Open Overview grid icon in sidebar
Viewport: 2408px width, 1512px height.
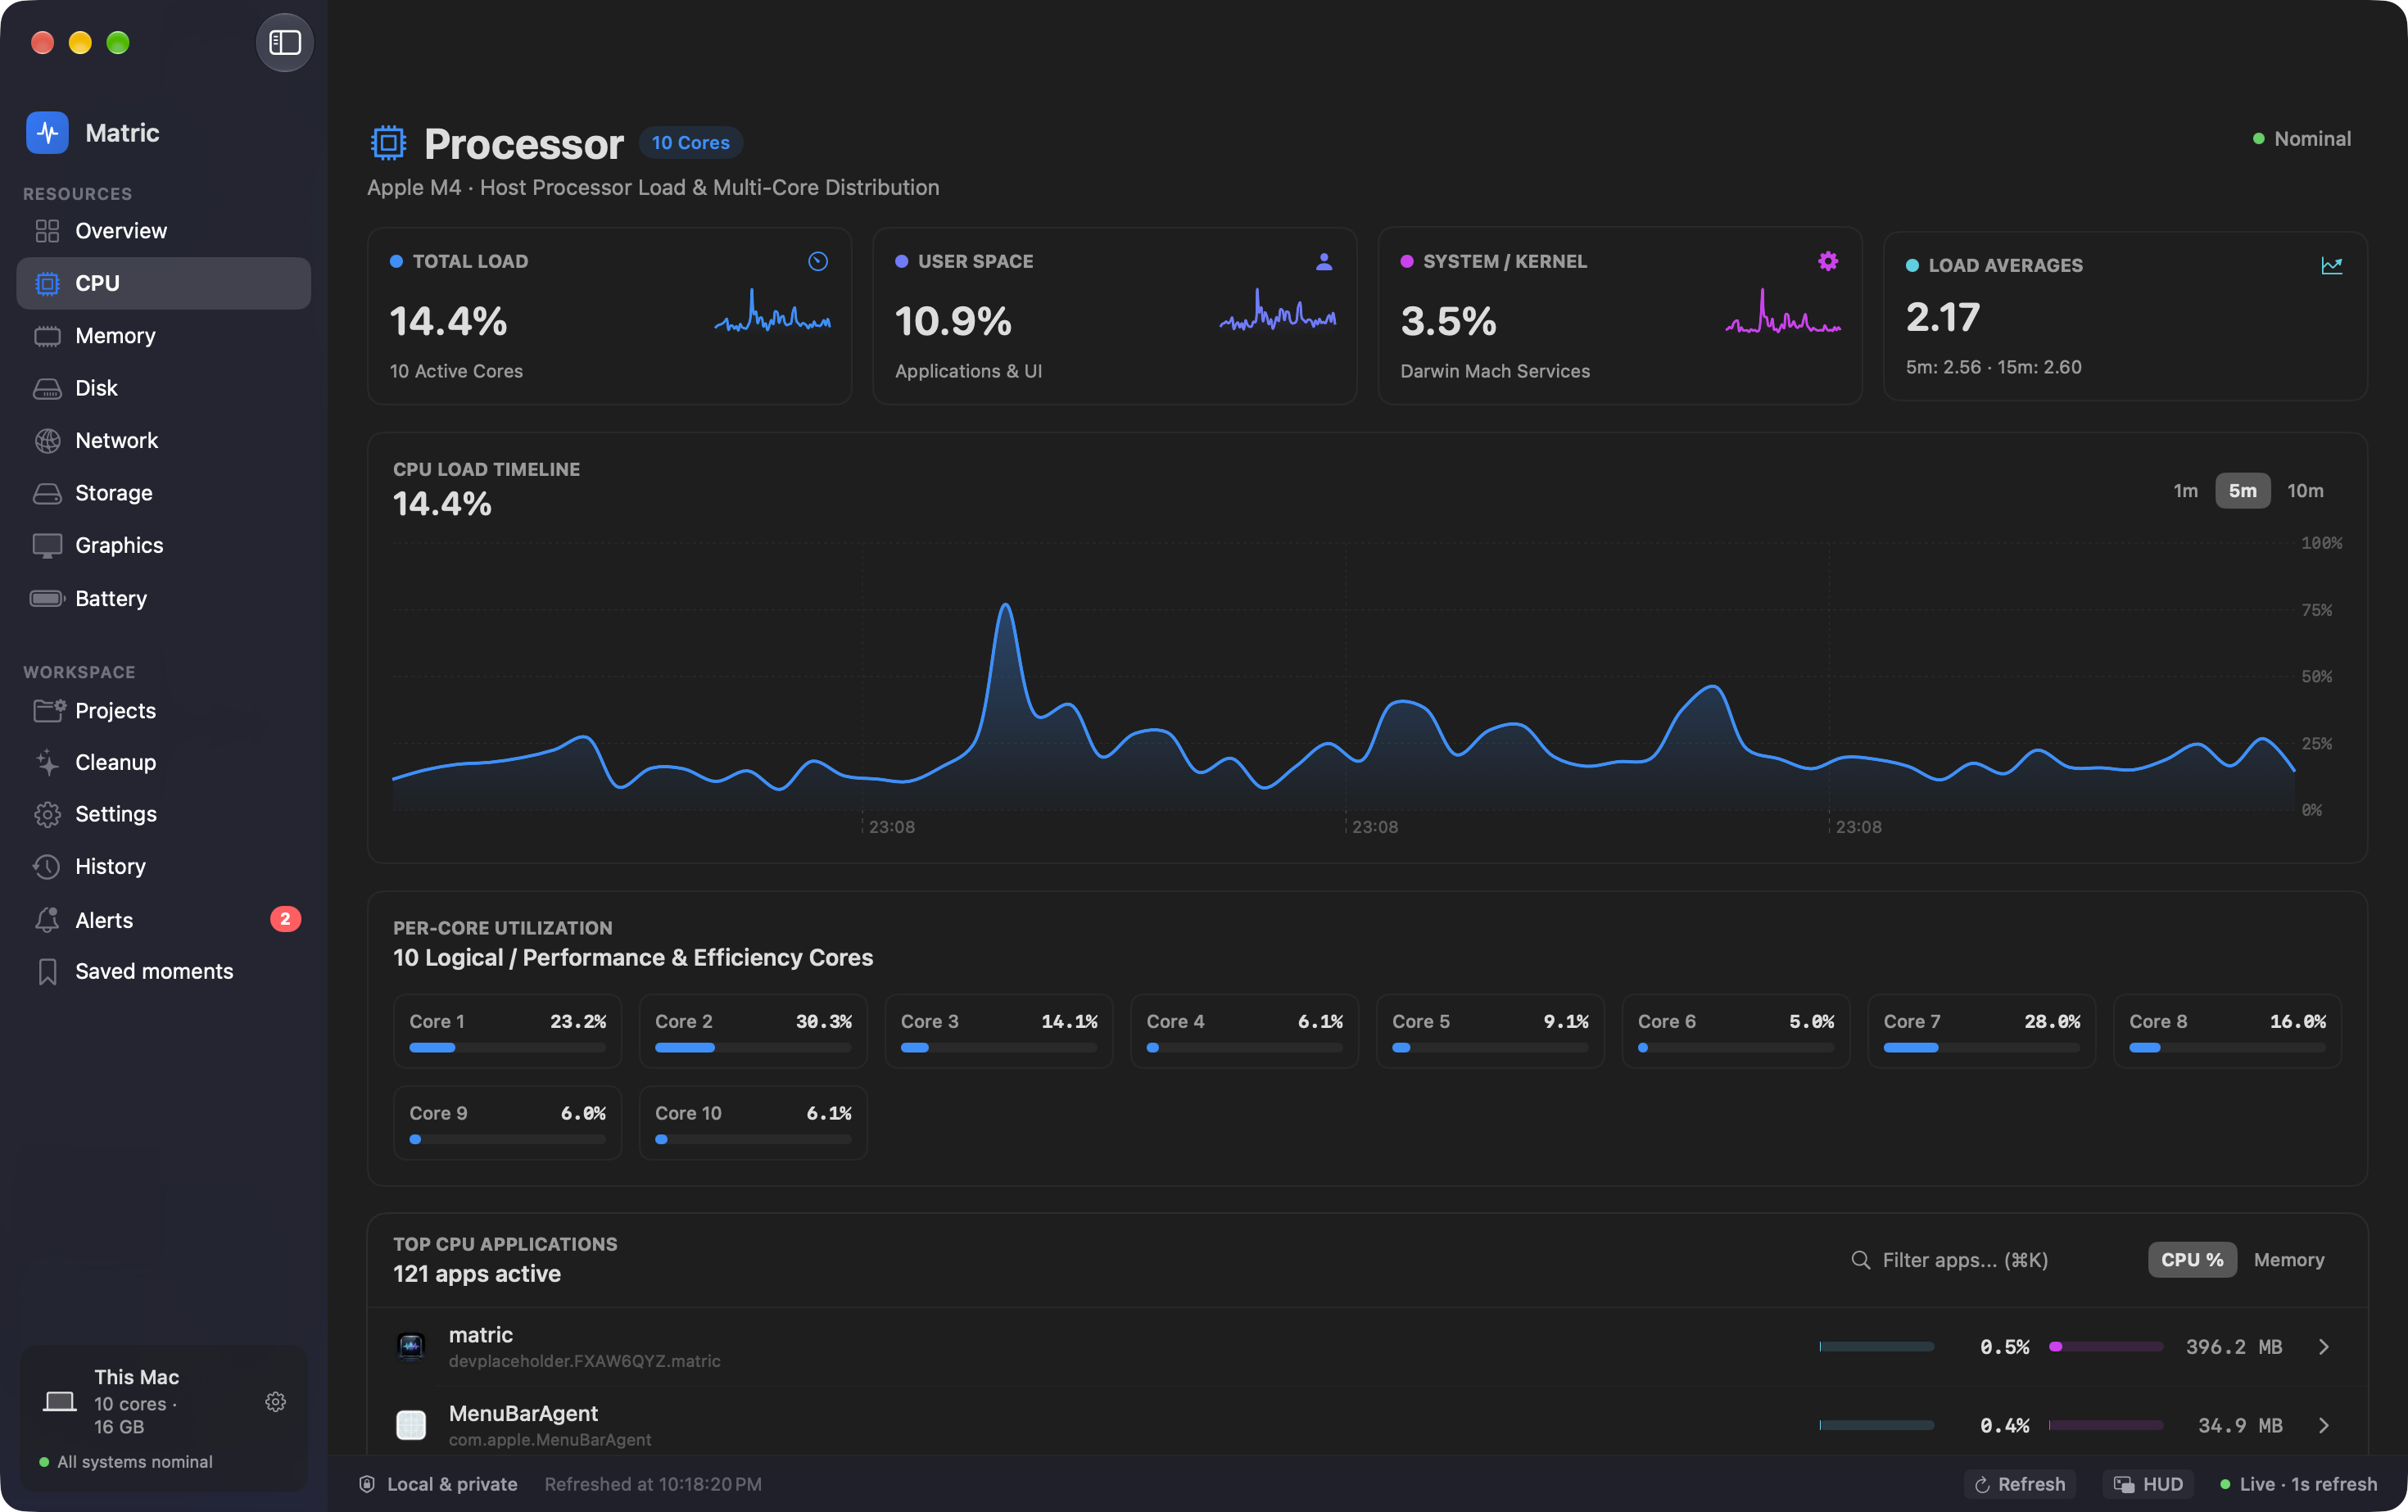47,231
